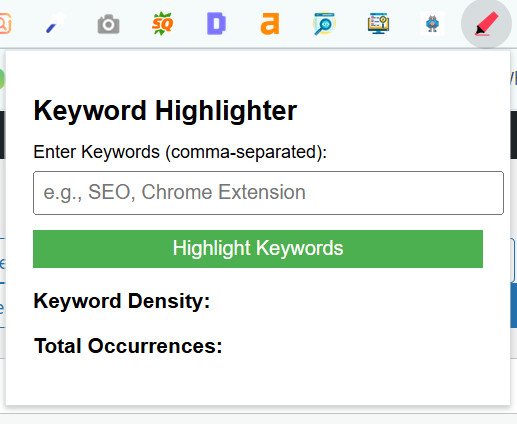Open the gray camera screenshot extension
The image size is (517, 424).
click(108, 24)
